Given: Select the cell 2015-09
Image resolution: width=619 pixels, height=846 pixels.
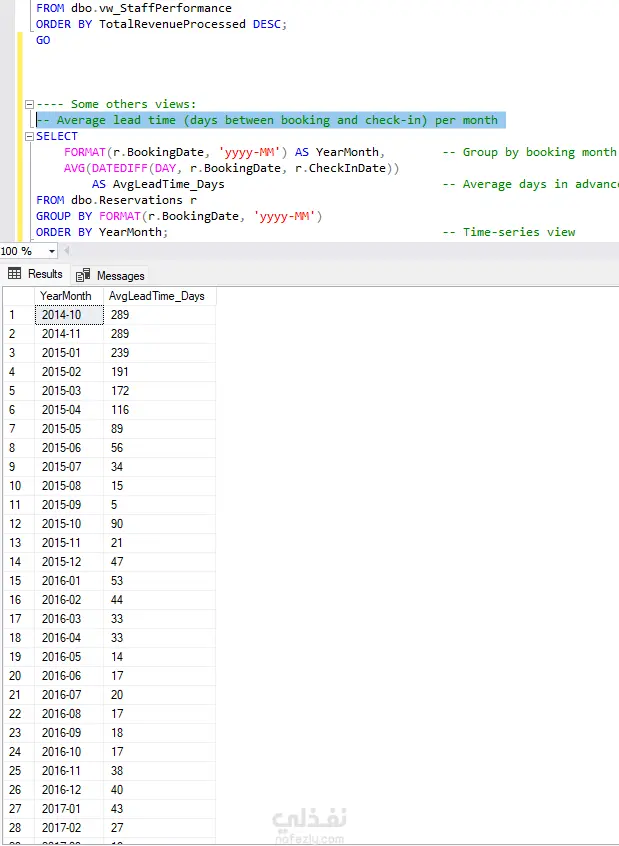Looking at the screenshot, I should pyautogui.click(x=69, y=505).
